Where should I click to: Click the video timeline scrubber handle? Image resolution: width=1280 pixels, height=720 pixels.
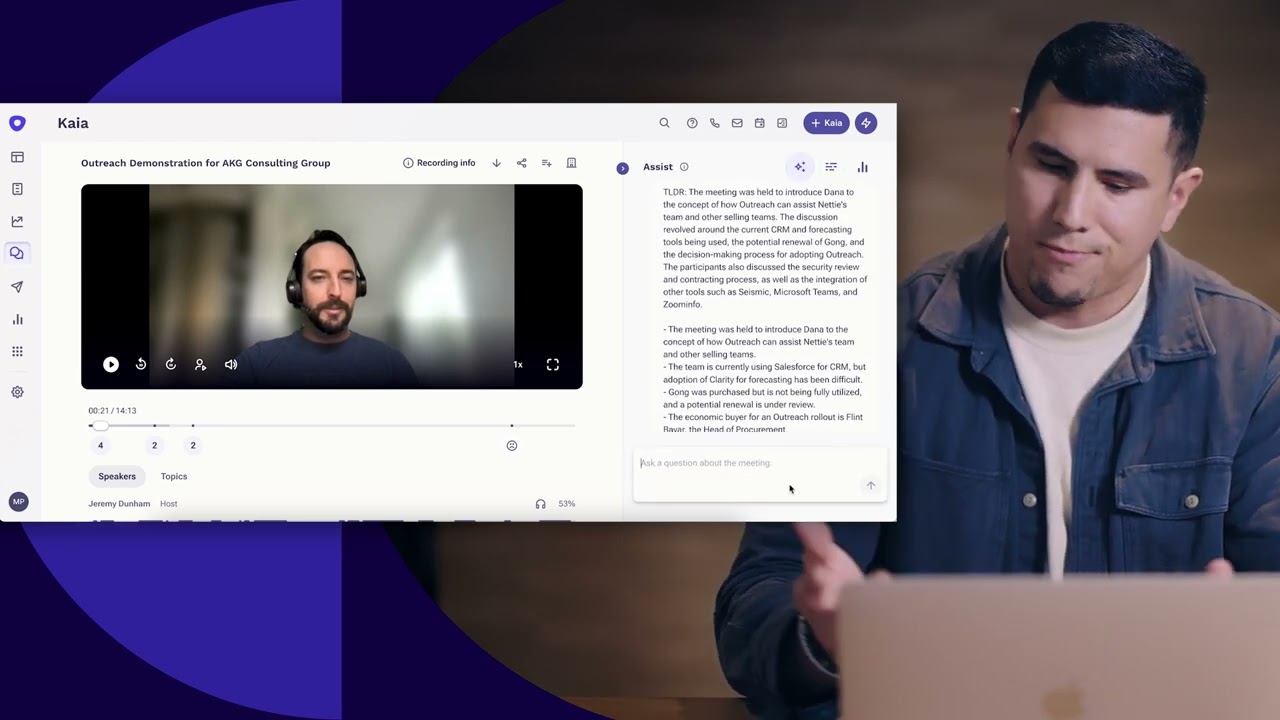click(x=100, y=426)
